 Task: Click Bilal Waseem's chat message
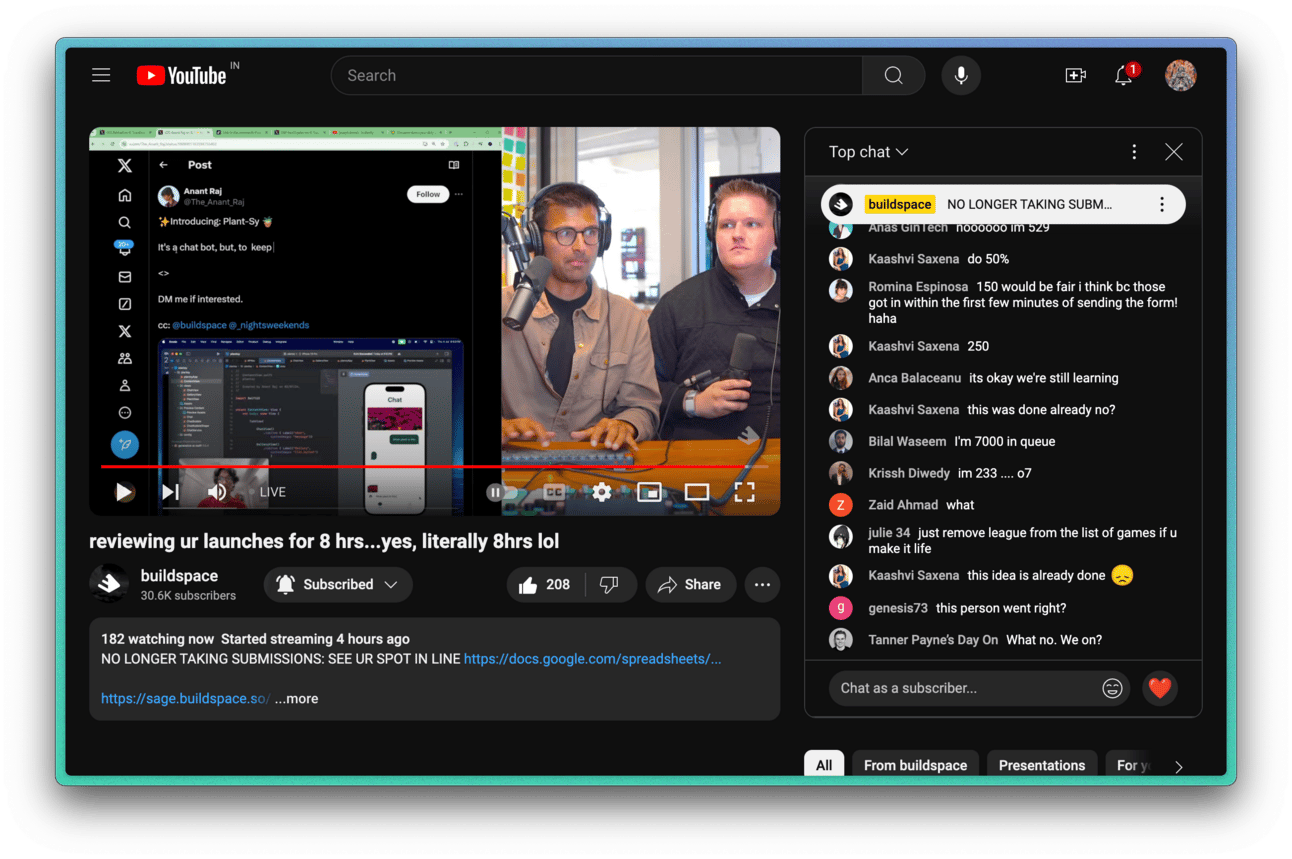[1004, 441]
